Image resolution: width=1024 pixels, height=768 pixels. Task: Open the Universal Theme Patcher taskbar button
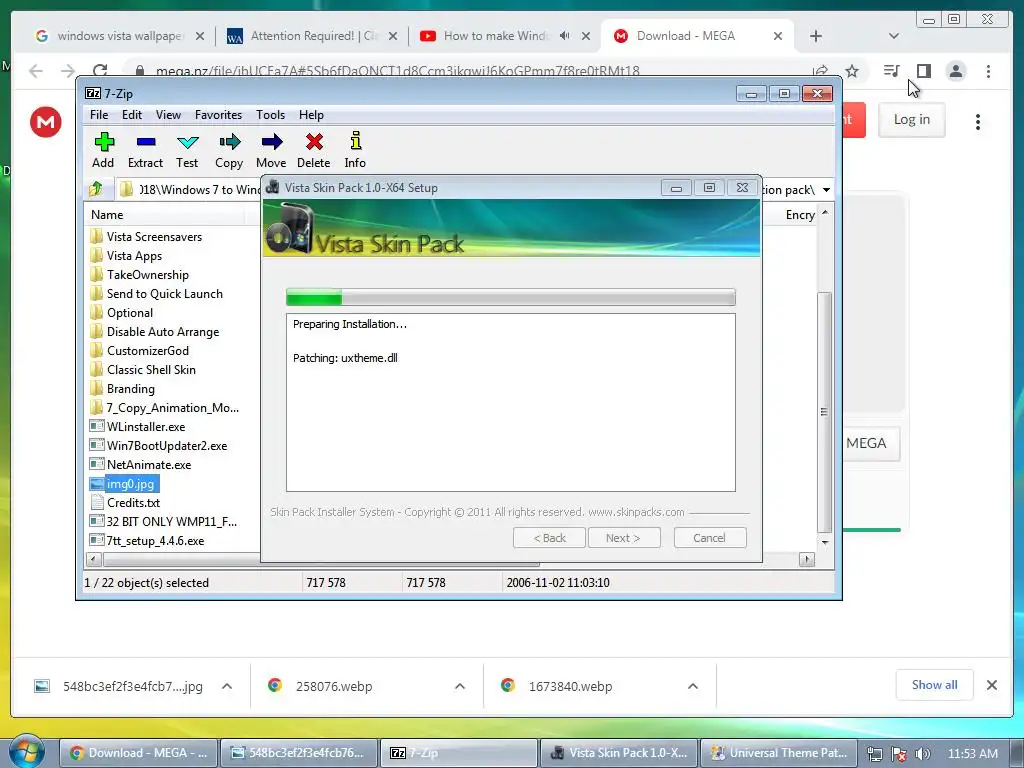pyautogui.click(x=779, y=753)
